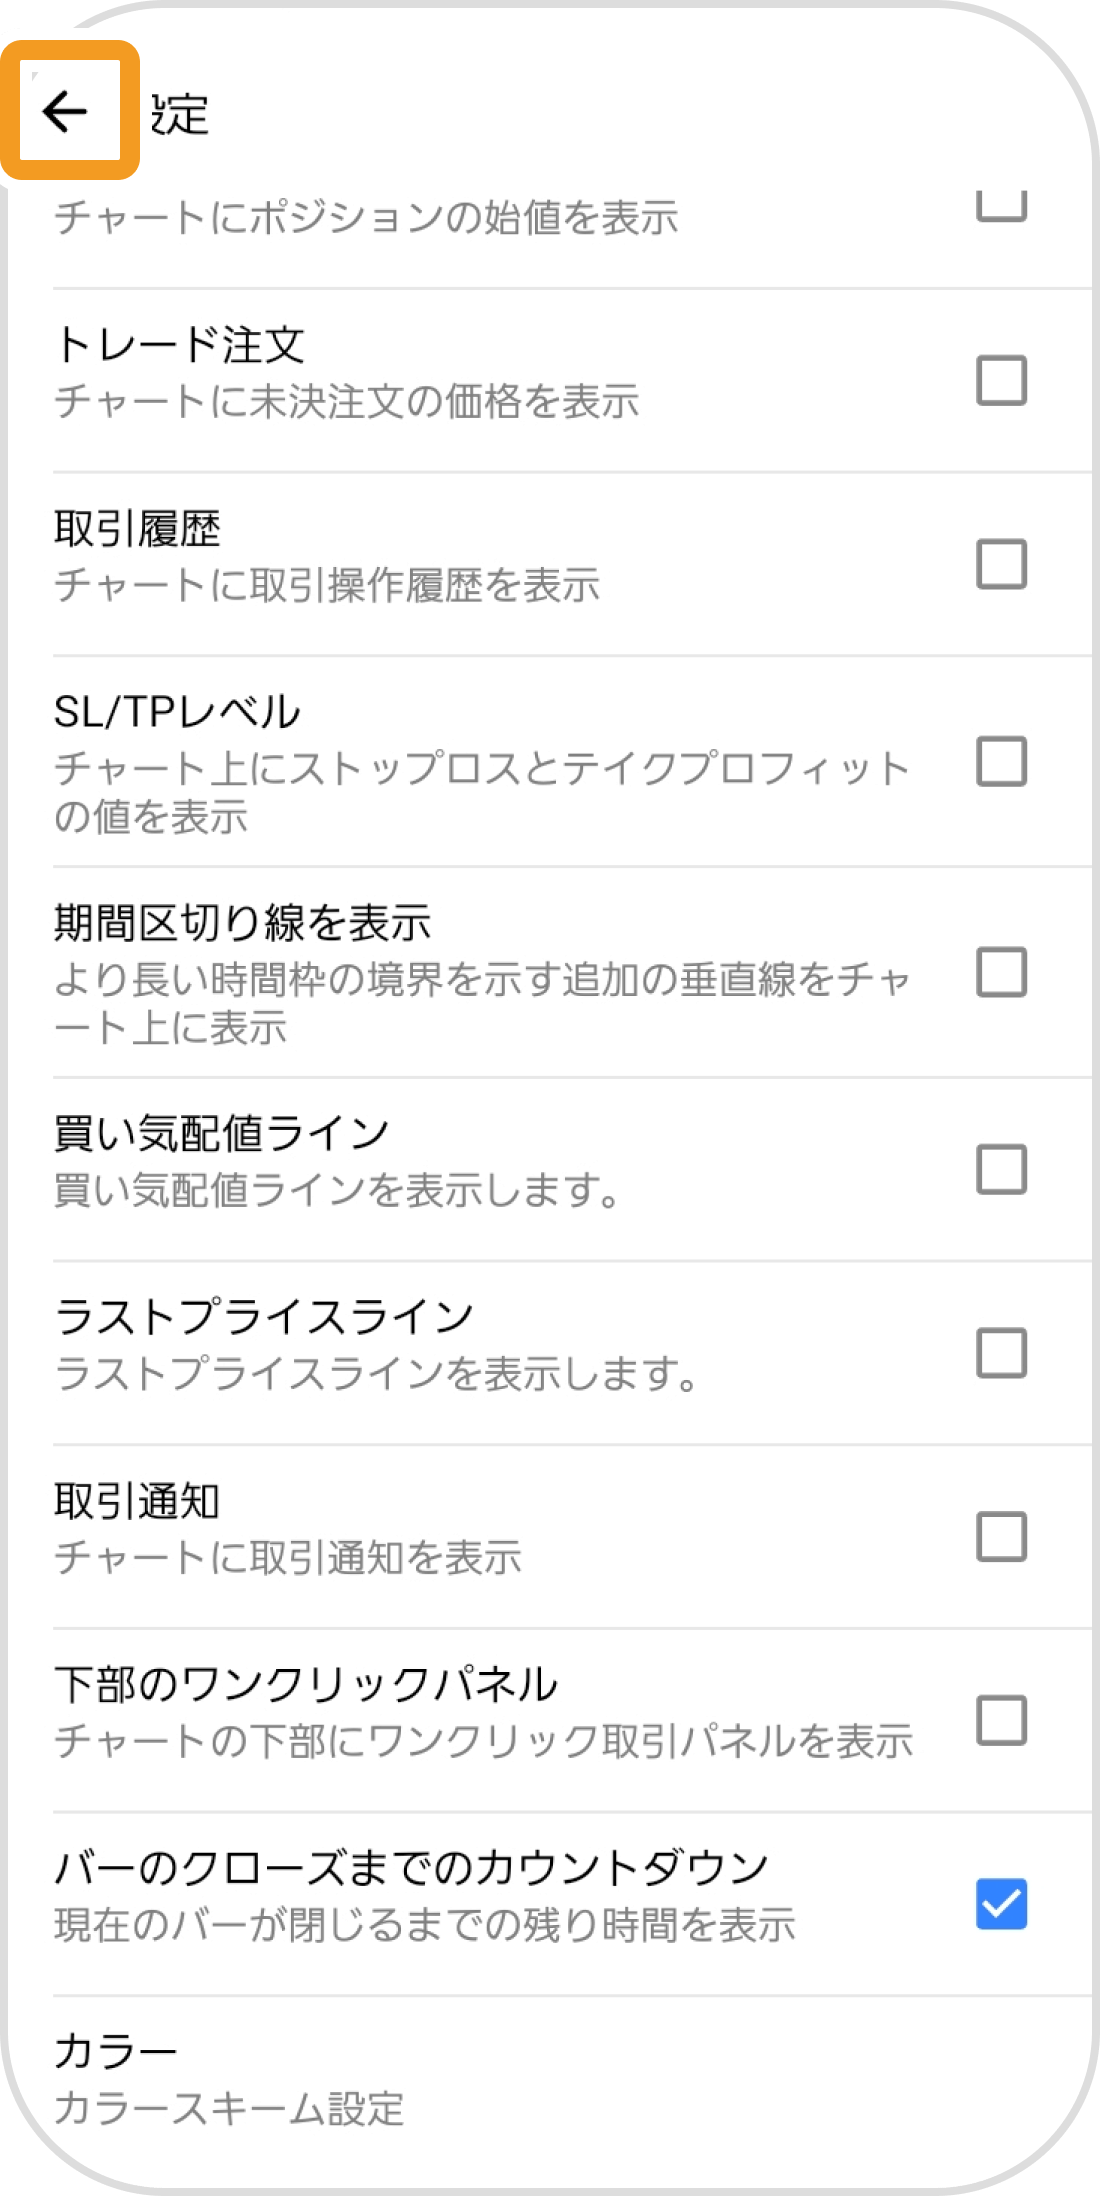This screenshot has height=2196, width=1100.
Task: Tap the 期間区切り線を表示 title text
Action: (x=242, y=922)
